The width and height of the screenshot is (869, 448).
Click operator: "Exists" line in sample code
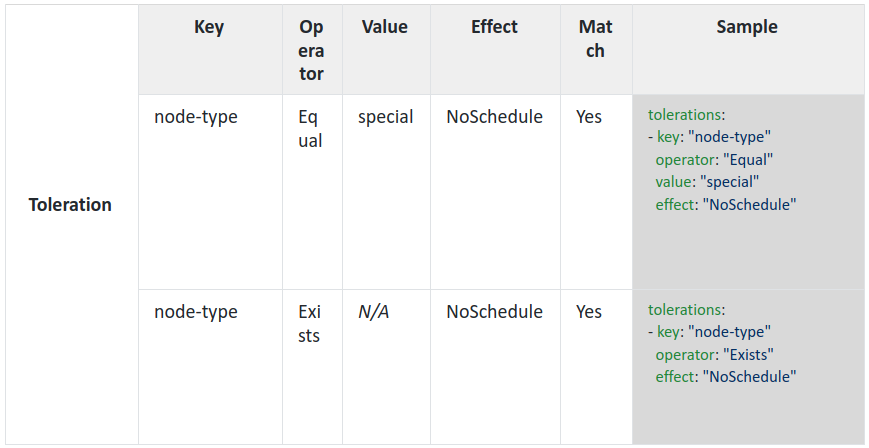[715, 354]
